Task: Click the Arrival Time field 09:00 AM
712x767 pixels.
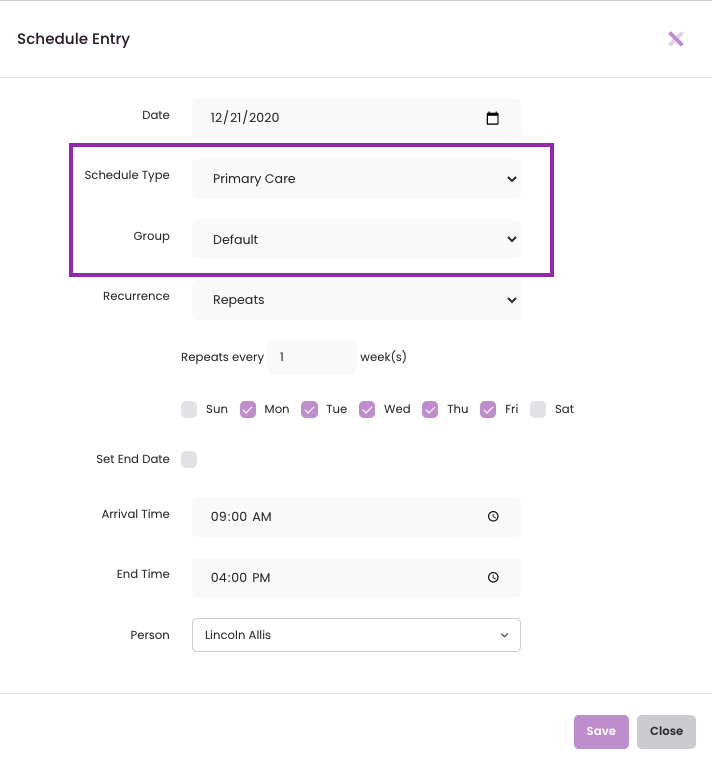Action: (x=356, y=517)
